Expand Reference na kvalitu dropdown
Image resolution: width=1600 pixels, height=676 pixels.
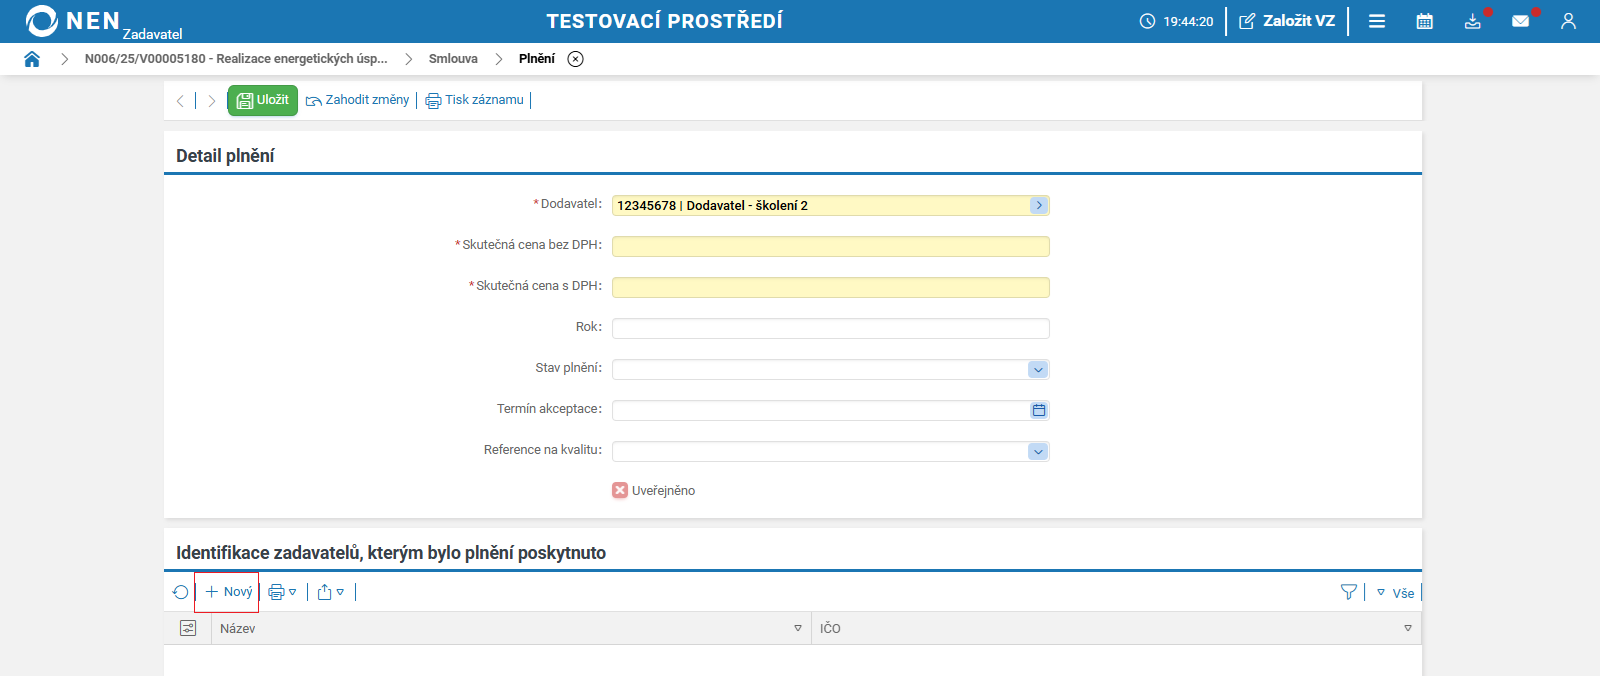click(x=1038, y=451)
